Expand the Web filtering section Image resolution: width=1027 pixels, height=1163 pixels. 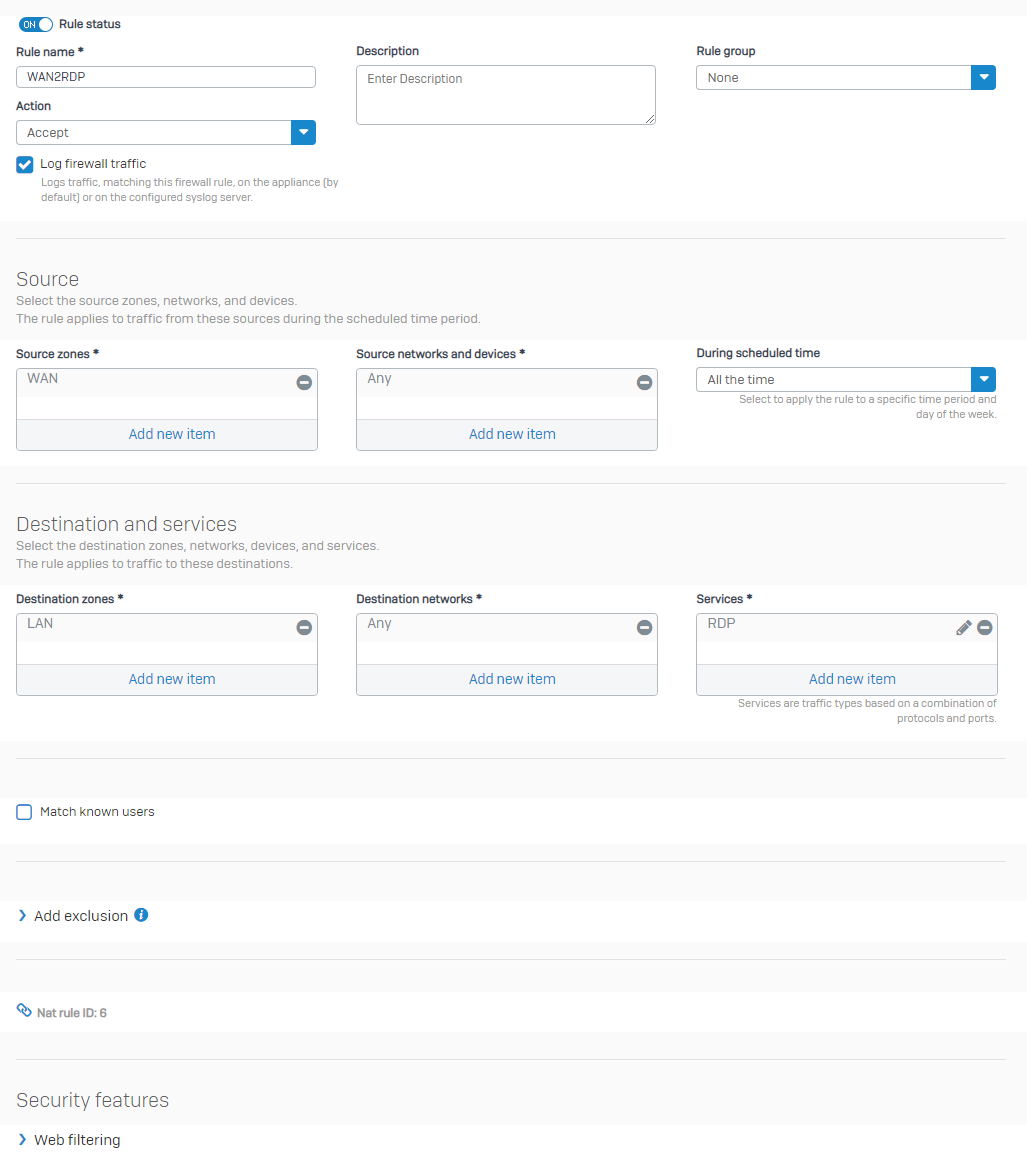click(x=69, y=1140)
